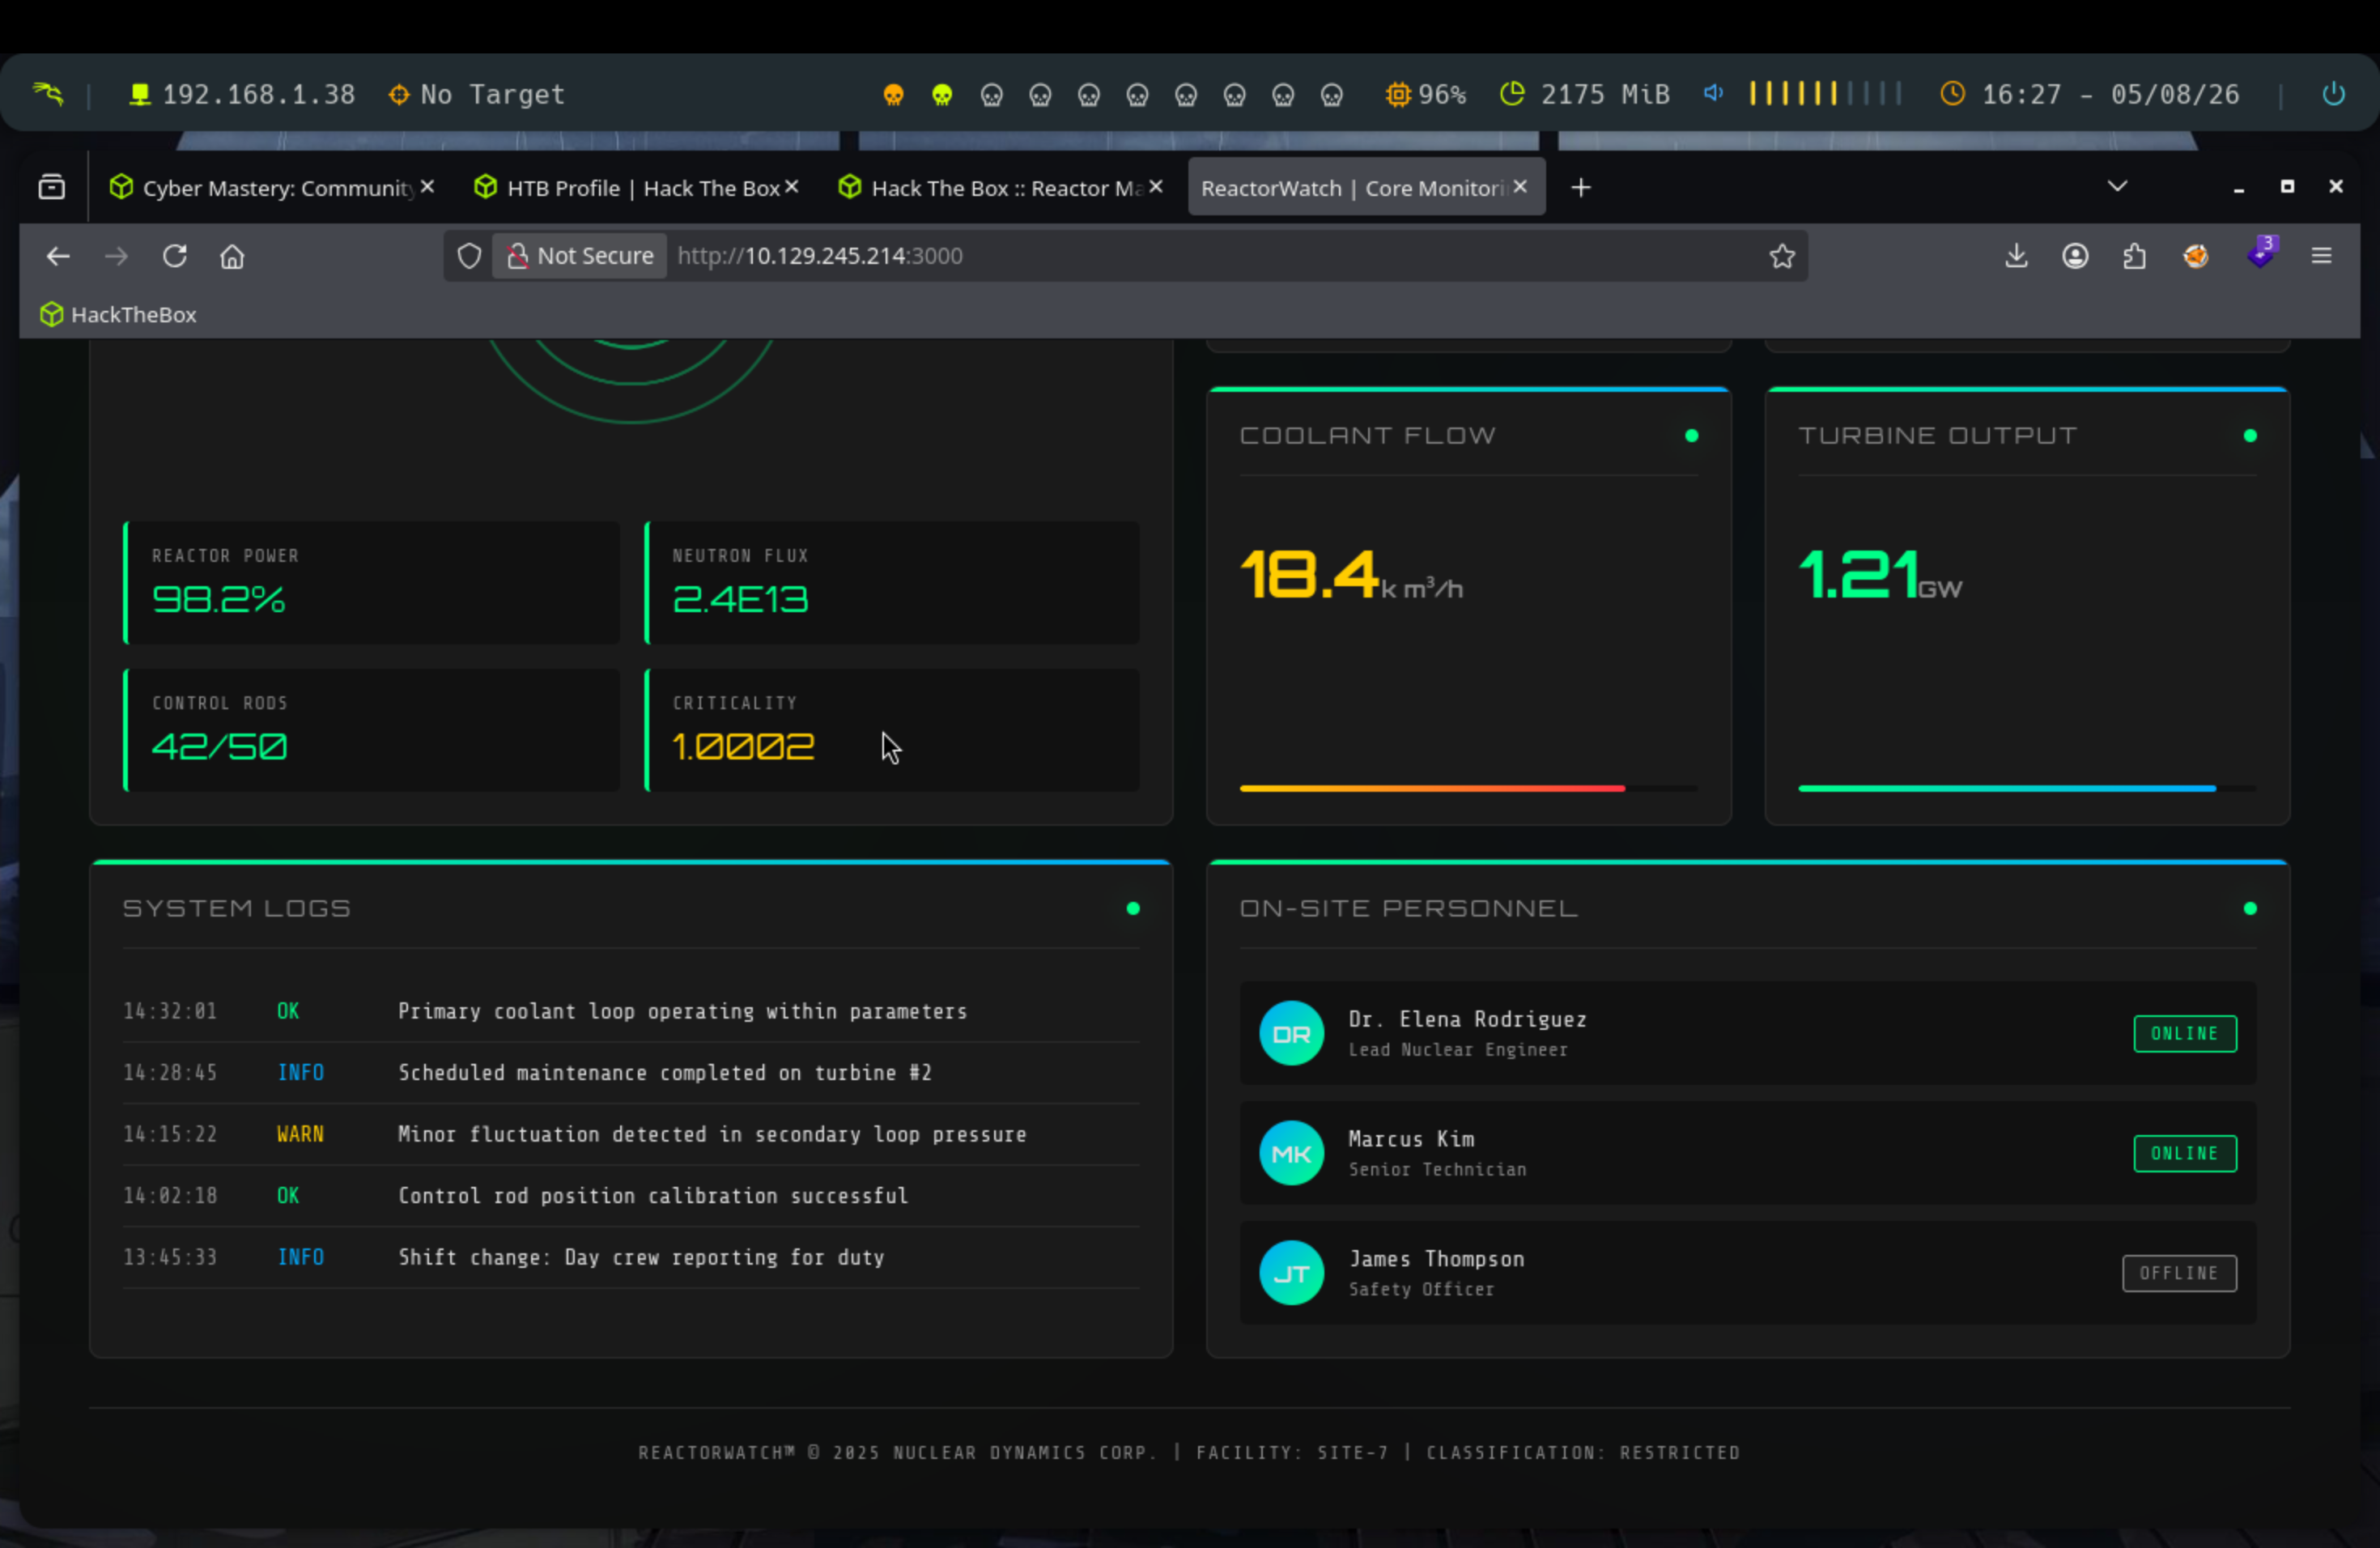Click the System Logs status dot
2380x1548 pixels.
pos(1133,908)
